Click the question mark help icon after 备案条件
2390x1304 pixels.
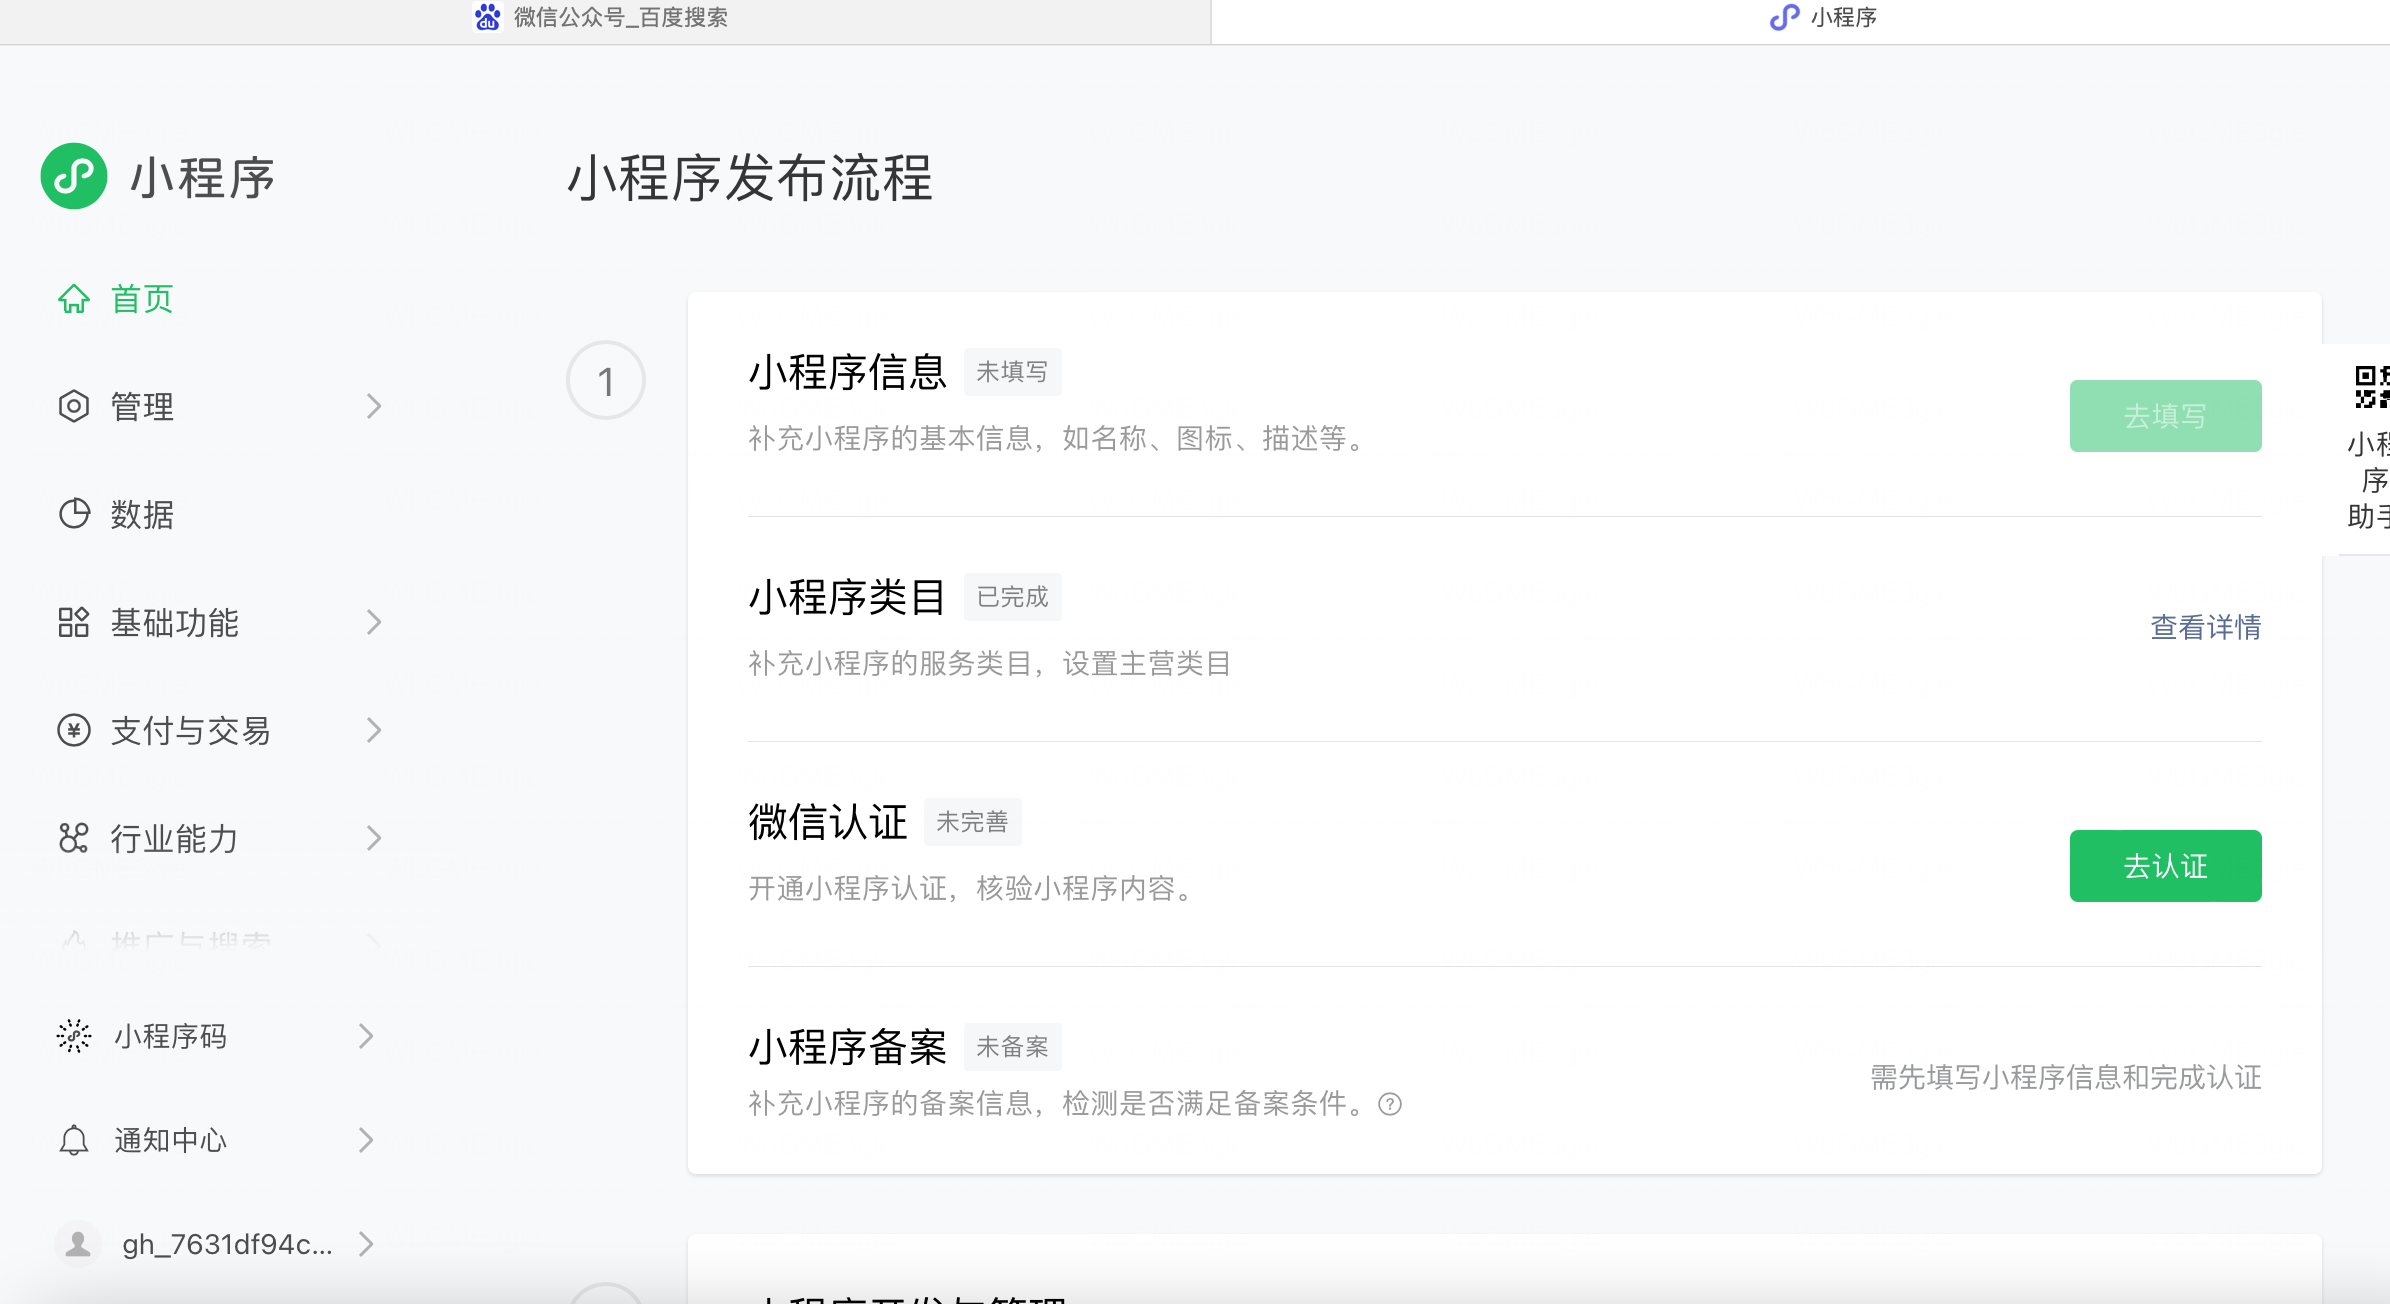click(1390, 1104)
